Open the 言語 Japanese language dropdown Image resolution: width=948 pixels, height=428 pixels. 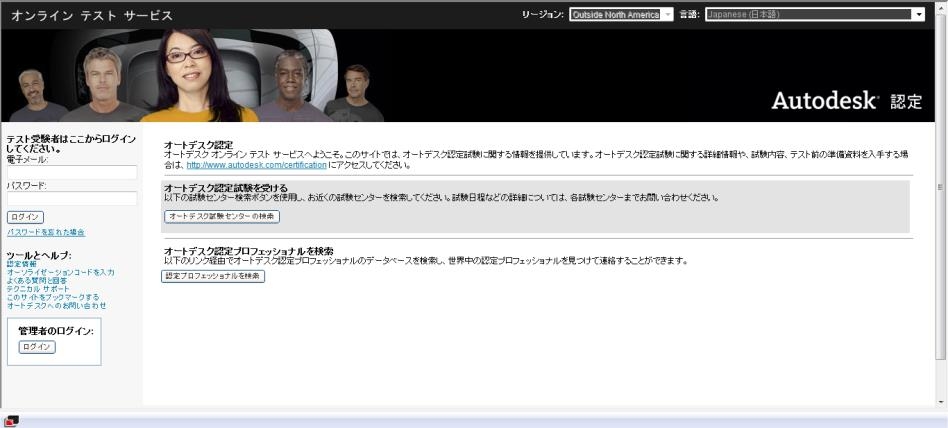[815, 15]
